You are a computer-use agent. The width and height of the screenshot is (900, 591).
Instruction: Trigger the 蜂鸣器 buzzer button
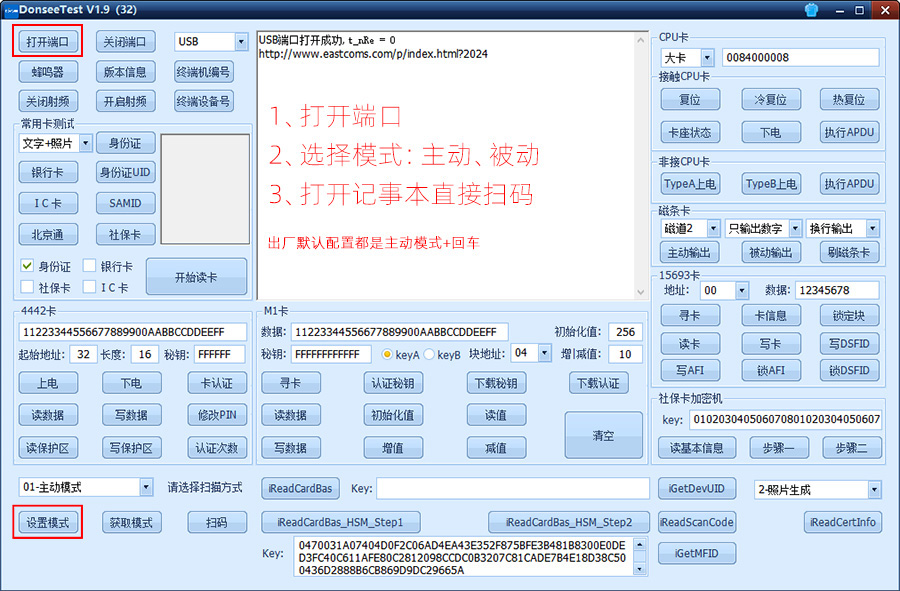tap(47, 72)
